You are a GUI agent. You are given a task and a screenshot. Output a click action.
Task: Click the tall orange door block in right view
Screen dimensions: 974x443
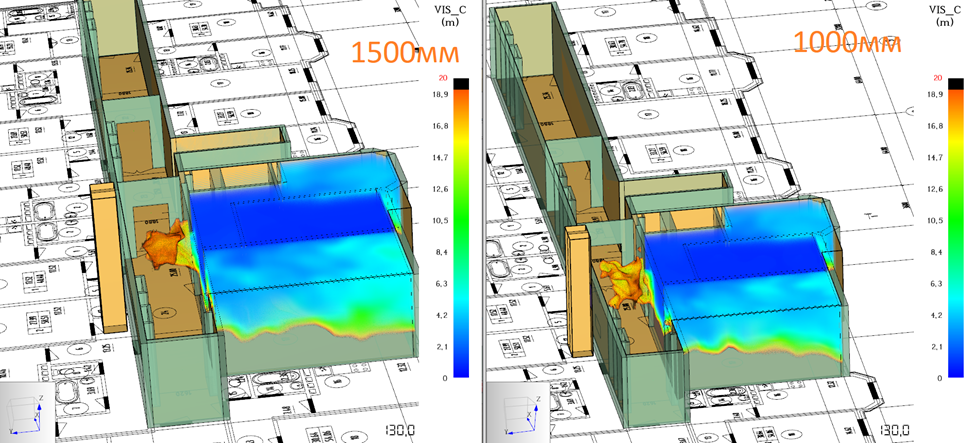click(x=576, y=285)
